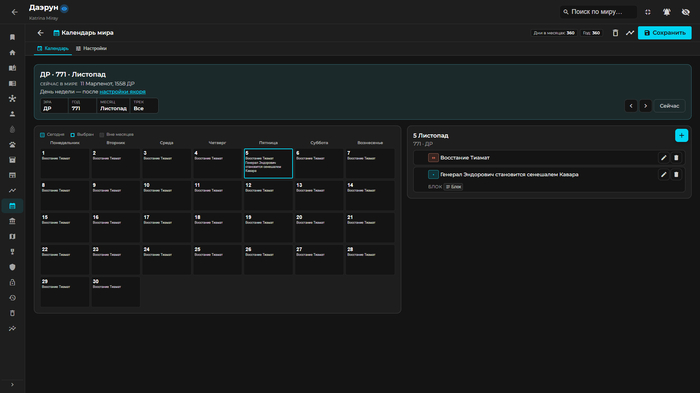Click the Воскресенье column header
Screen dimensions: 700x393
370,143
